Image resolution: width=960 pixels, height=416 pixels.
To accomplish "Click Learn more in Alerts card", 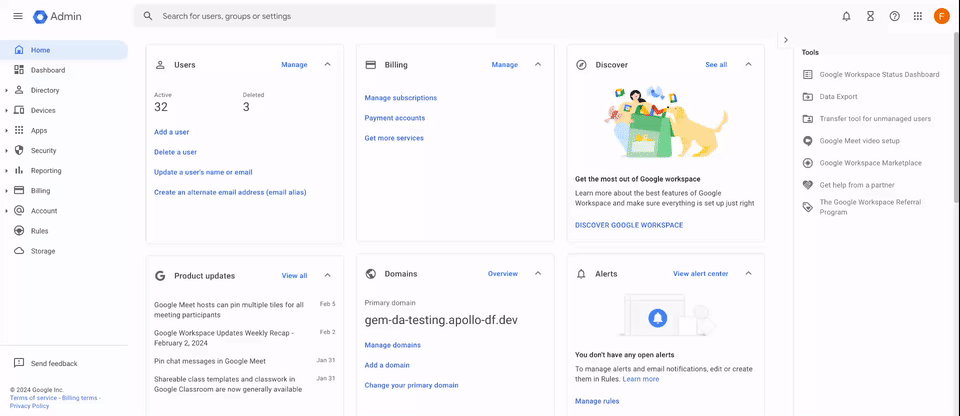I will [x=641, y=379].
